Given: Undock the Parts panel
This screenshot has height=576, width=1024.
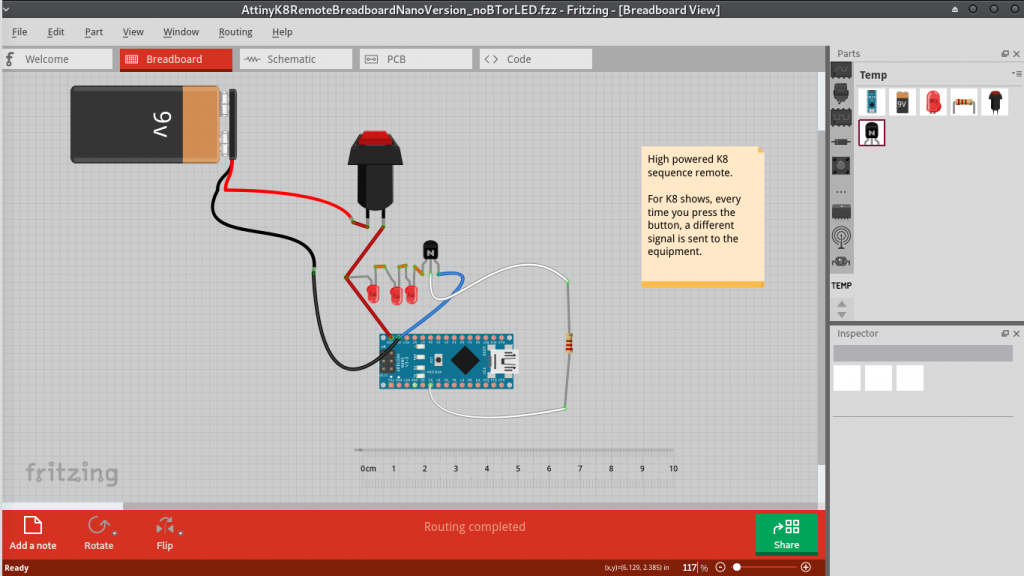Looking at the screenshot, I should [1005, 54].
